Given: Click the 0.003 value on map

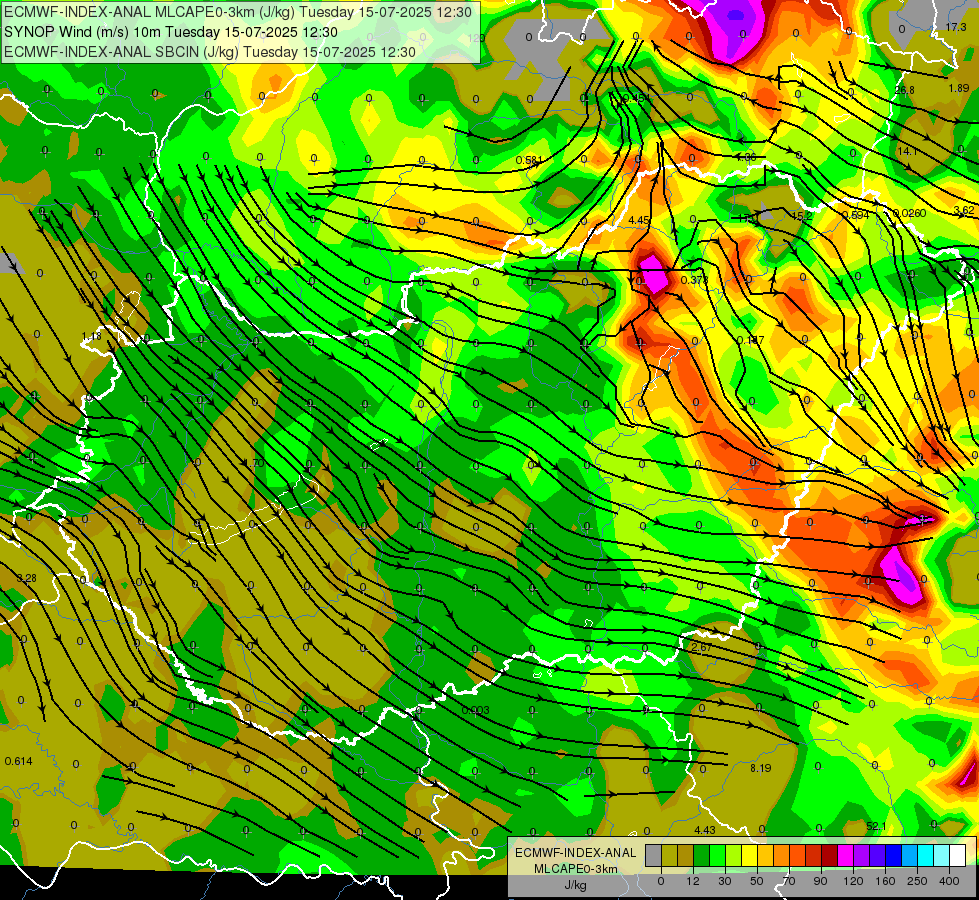Looking at the screenshot, I should coord(476,710).
